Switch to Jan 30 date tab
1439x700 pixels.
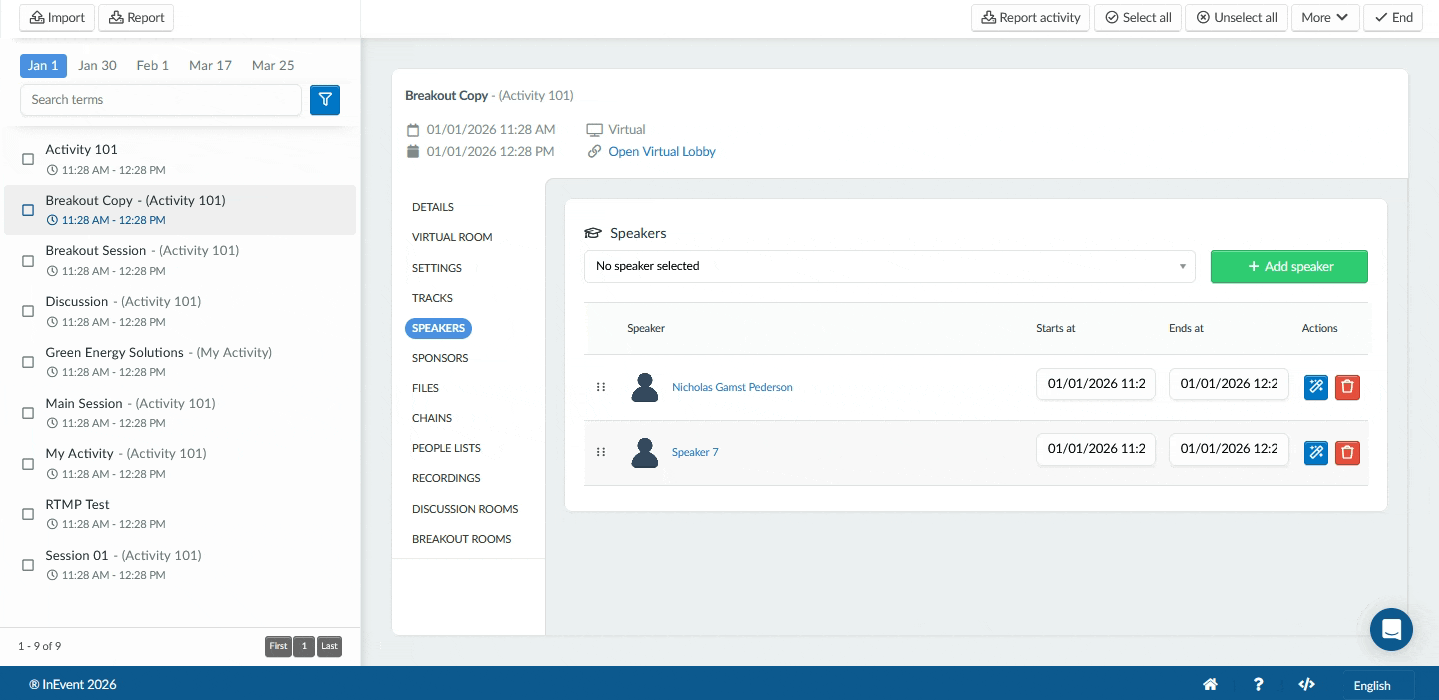tap(97, 65)
